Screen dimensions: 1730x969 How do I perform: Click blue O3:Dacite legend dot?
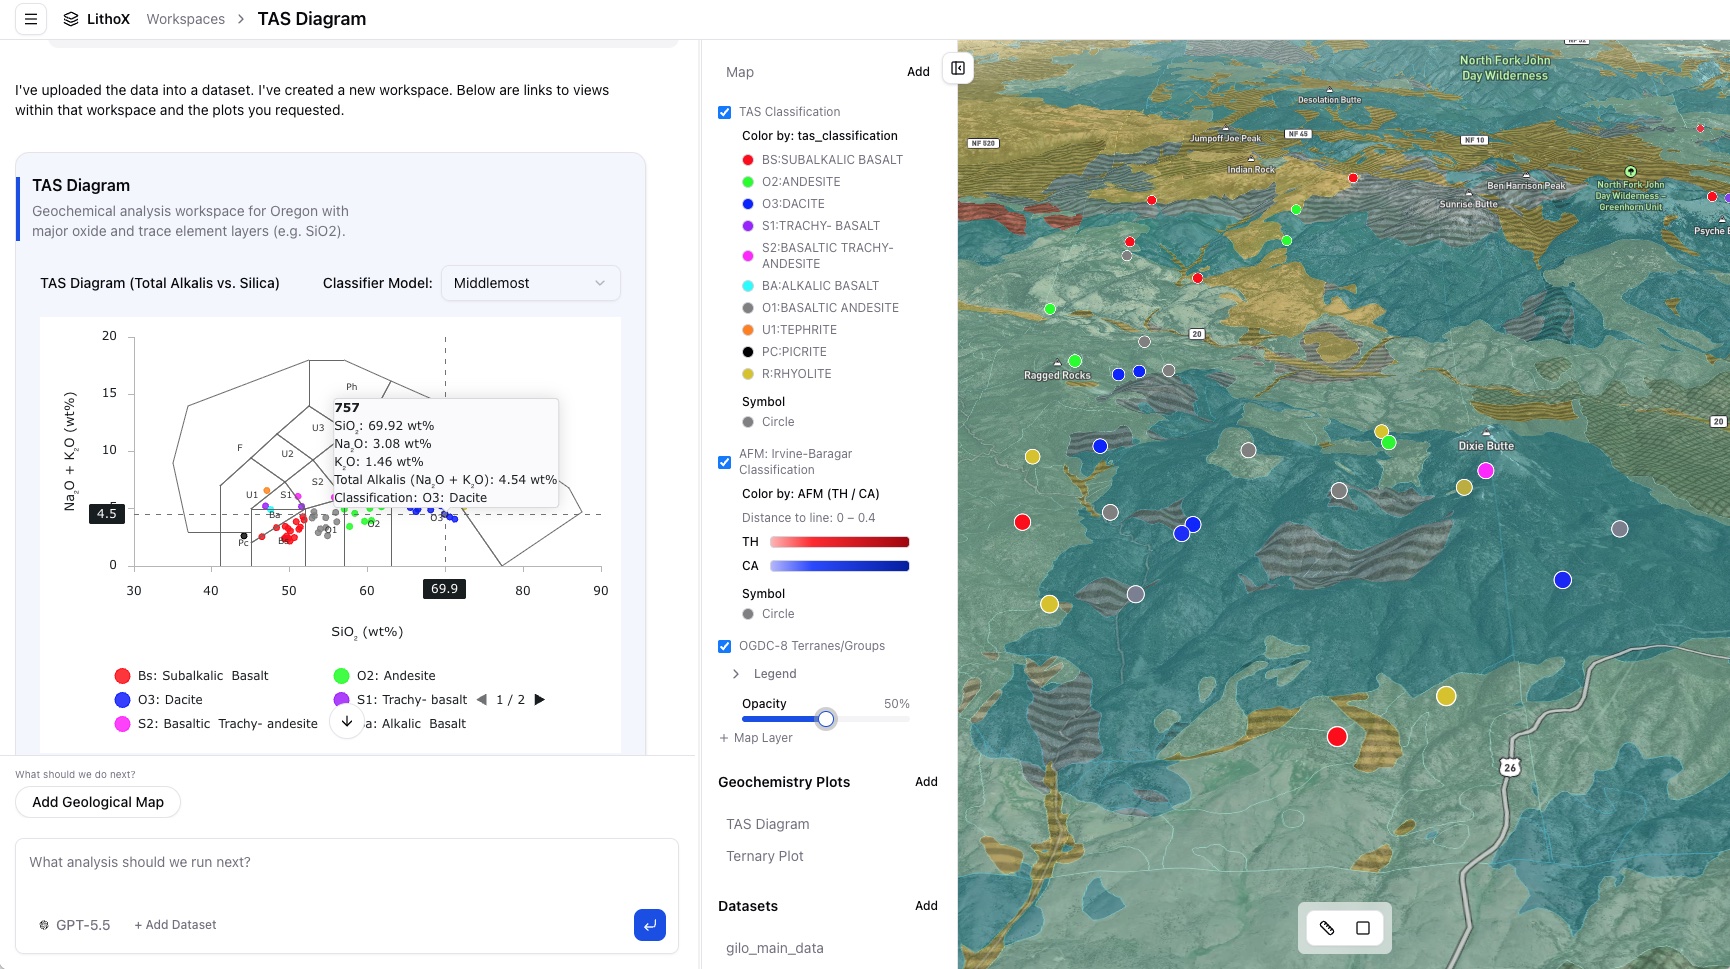point(747,204)
